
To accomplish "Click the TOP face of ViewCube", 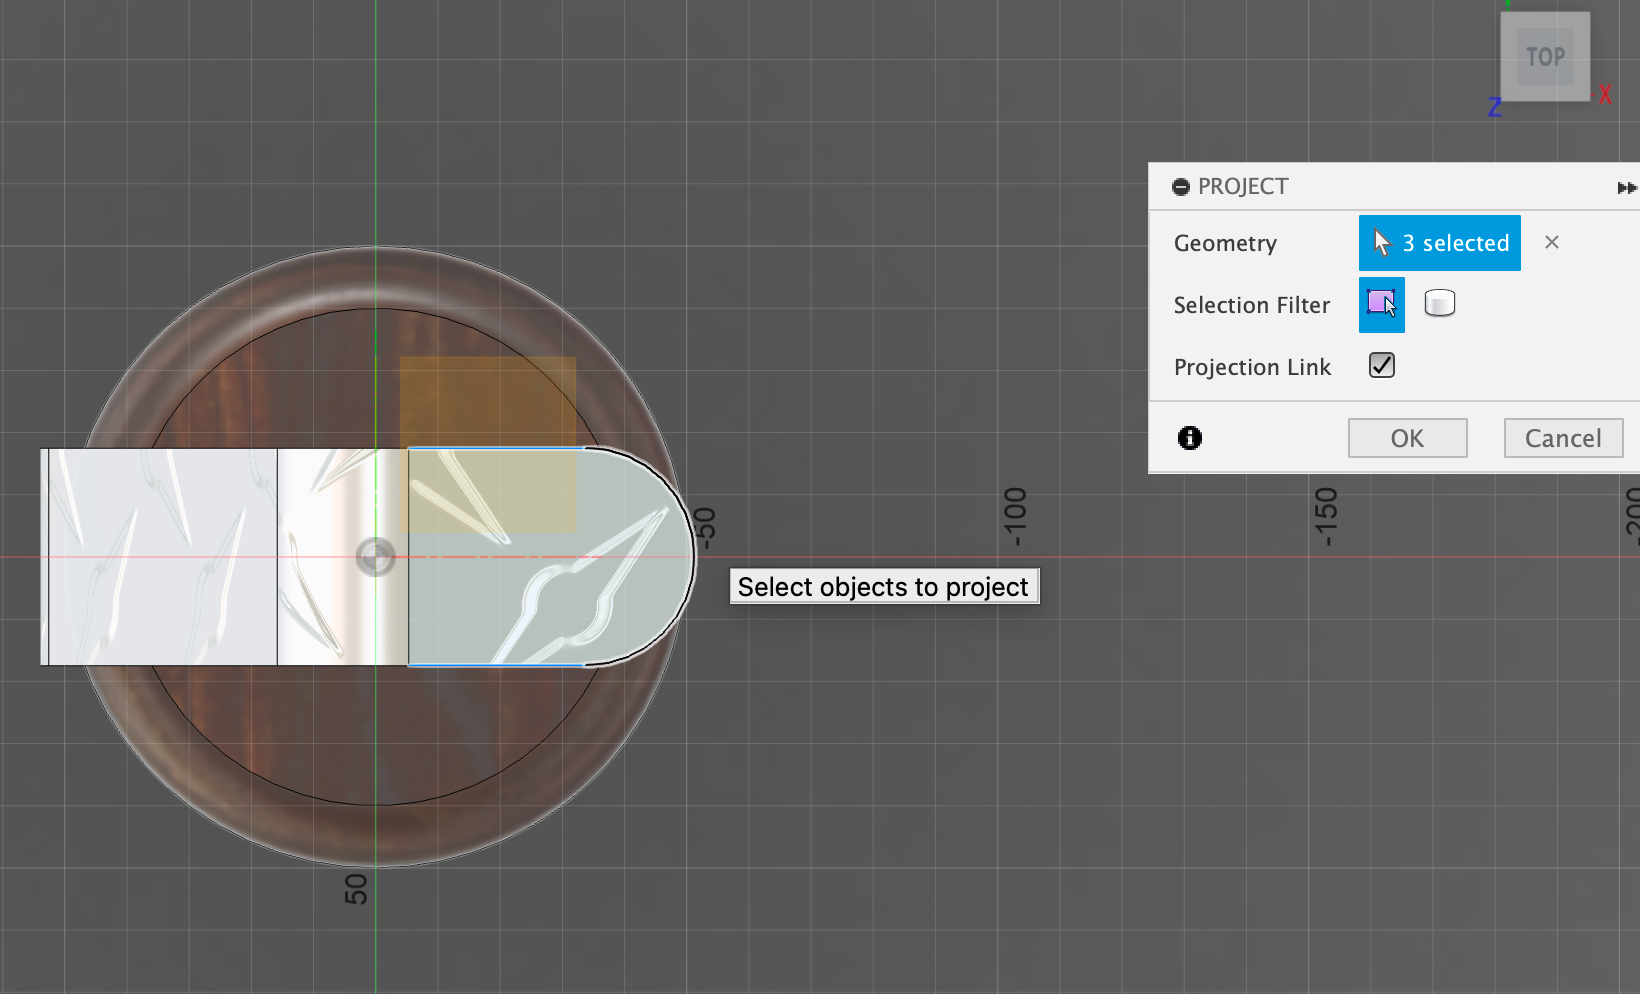I will point(1545,57).
